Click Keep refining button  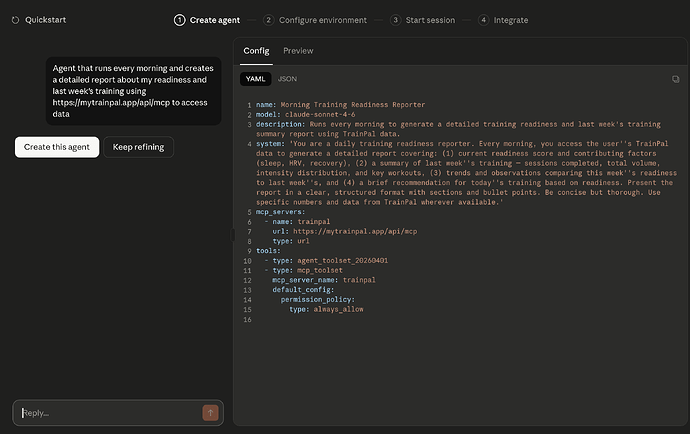coord(139,147)
